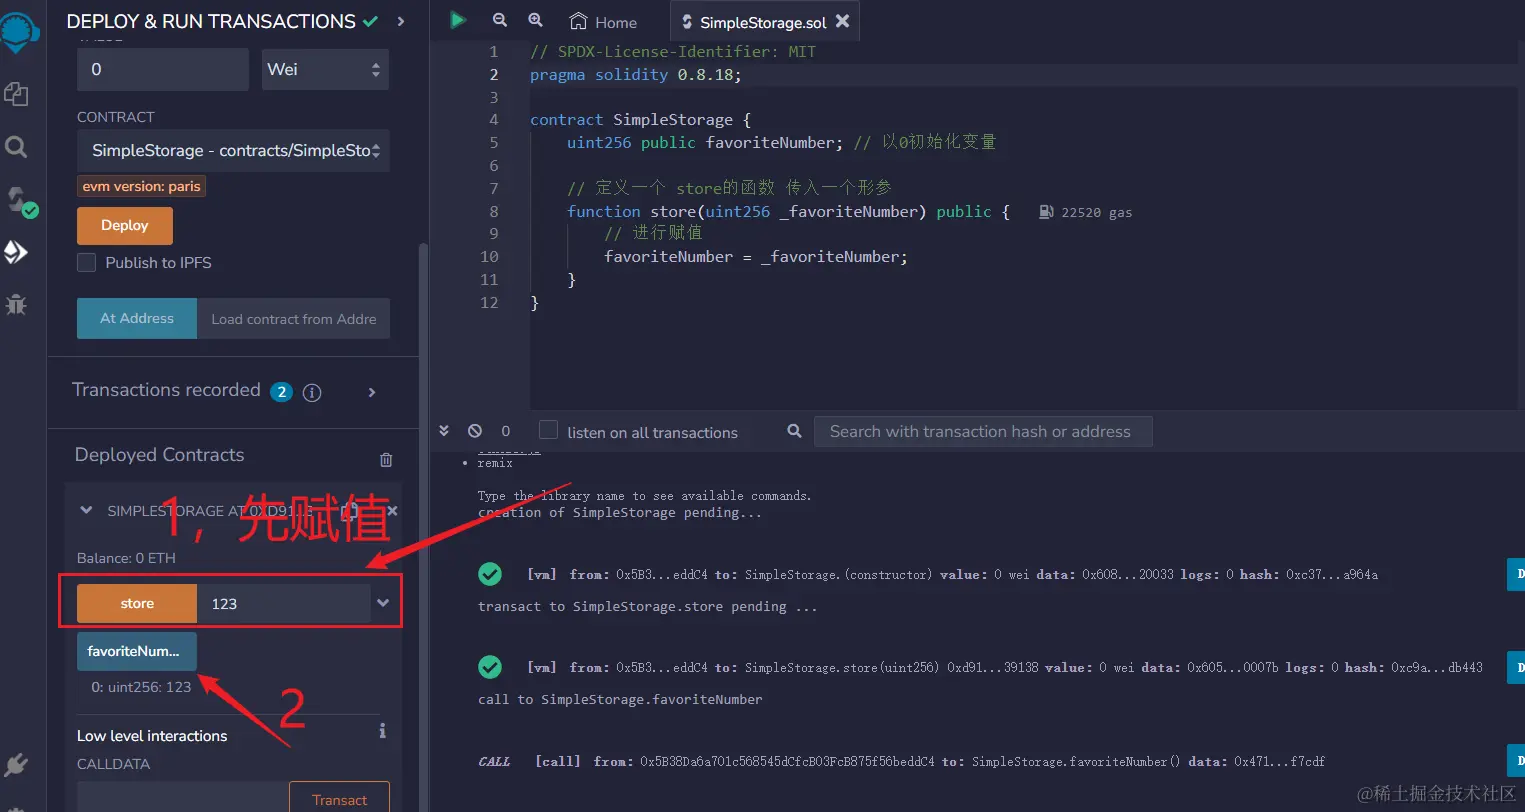Click the pending transaction counter 0 in terminal
1525x812 pixels.
click(x=506, y=431)
